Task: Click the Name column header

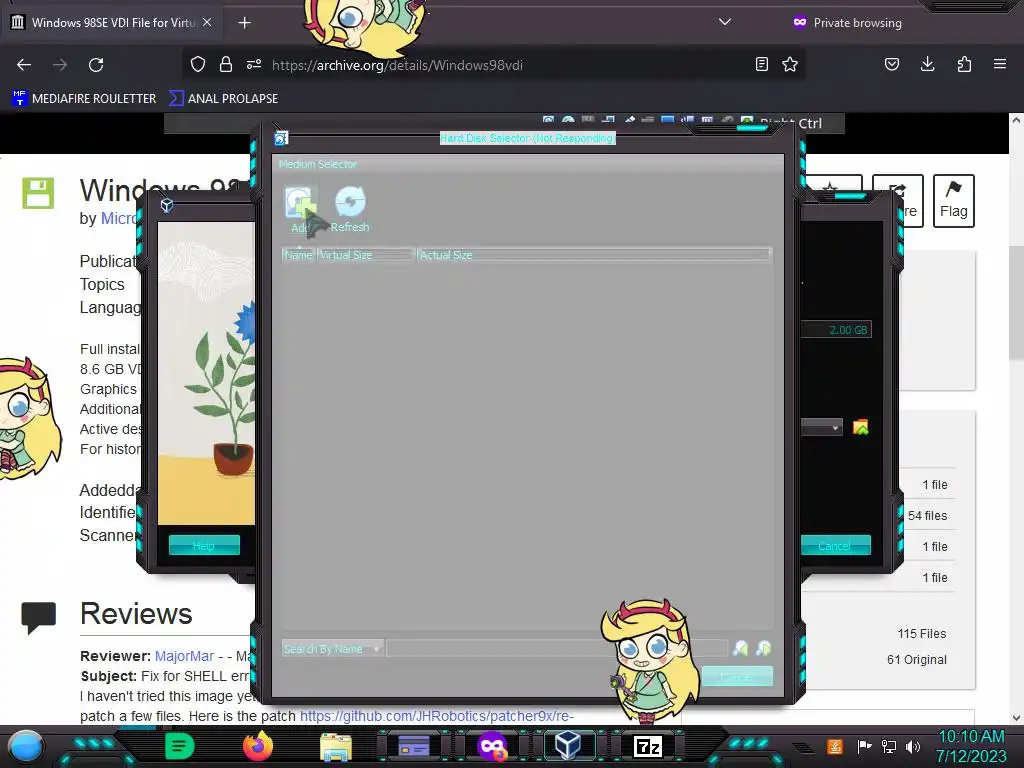Action: click(x=298, y=255)
